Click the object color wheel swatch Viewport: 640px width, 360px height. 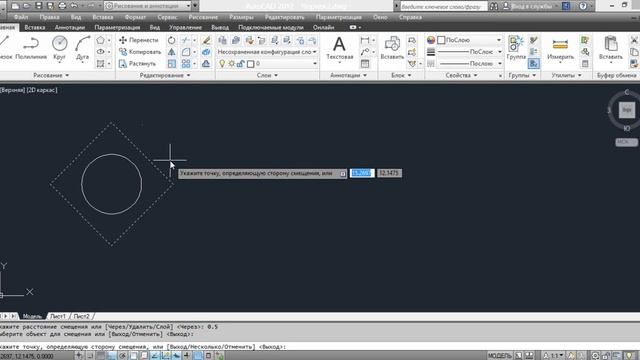coord(431,40)
